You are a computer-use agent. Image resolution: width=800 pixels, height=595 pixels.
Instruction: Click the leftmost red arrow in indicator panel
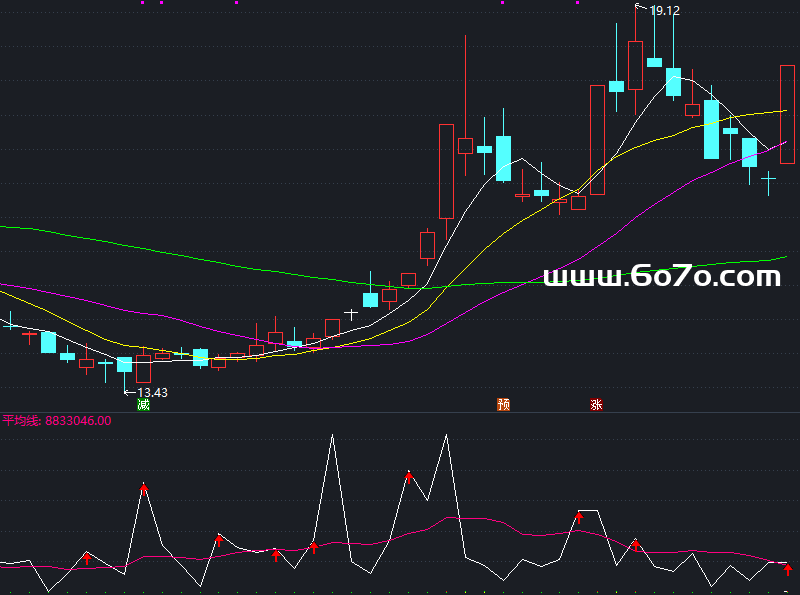[87, 558]
